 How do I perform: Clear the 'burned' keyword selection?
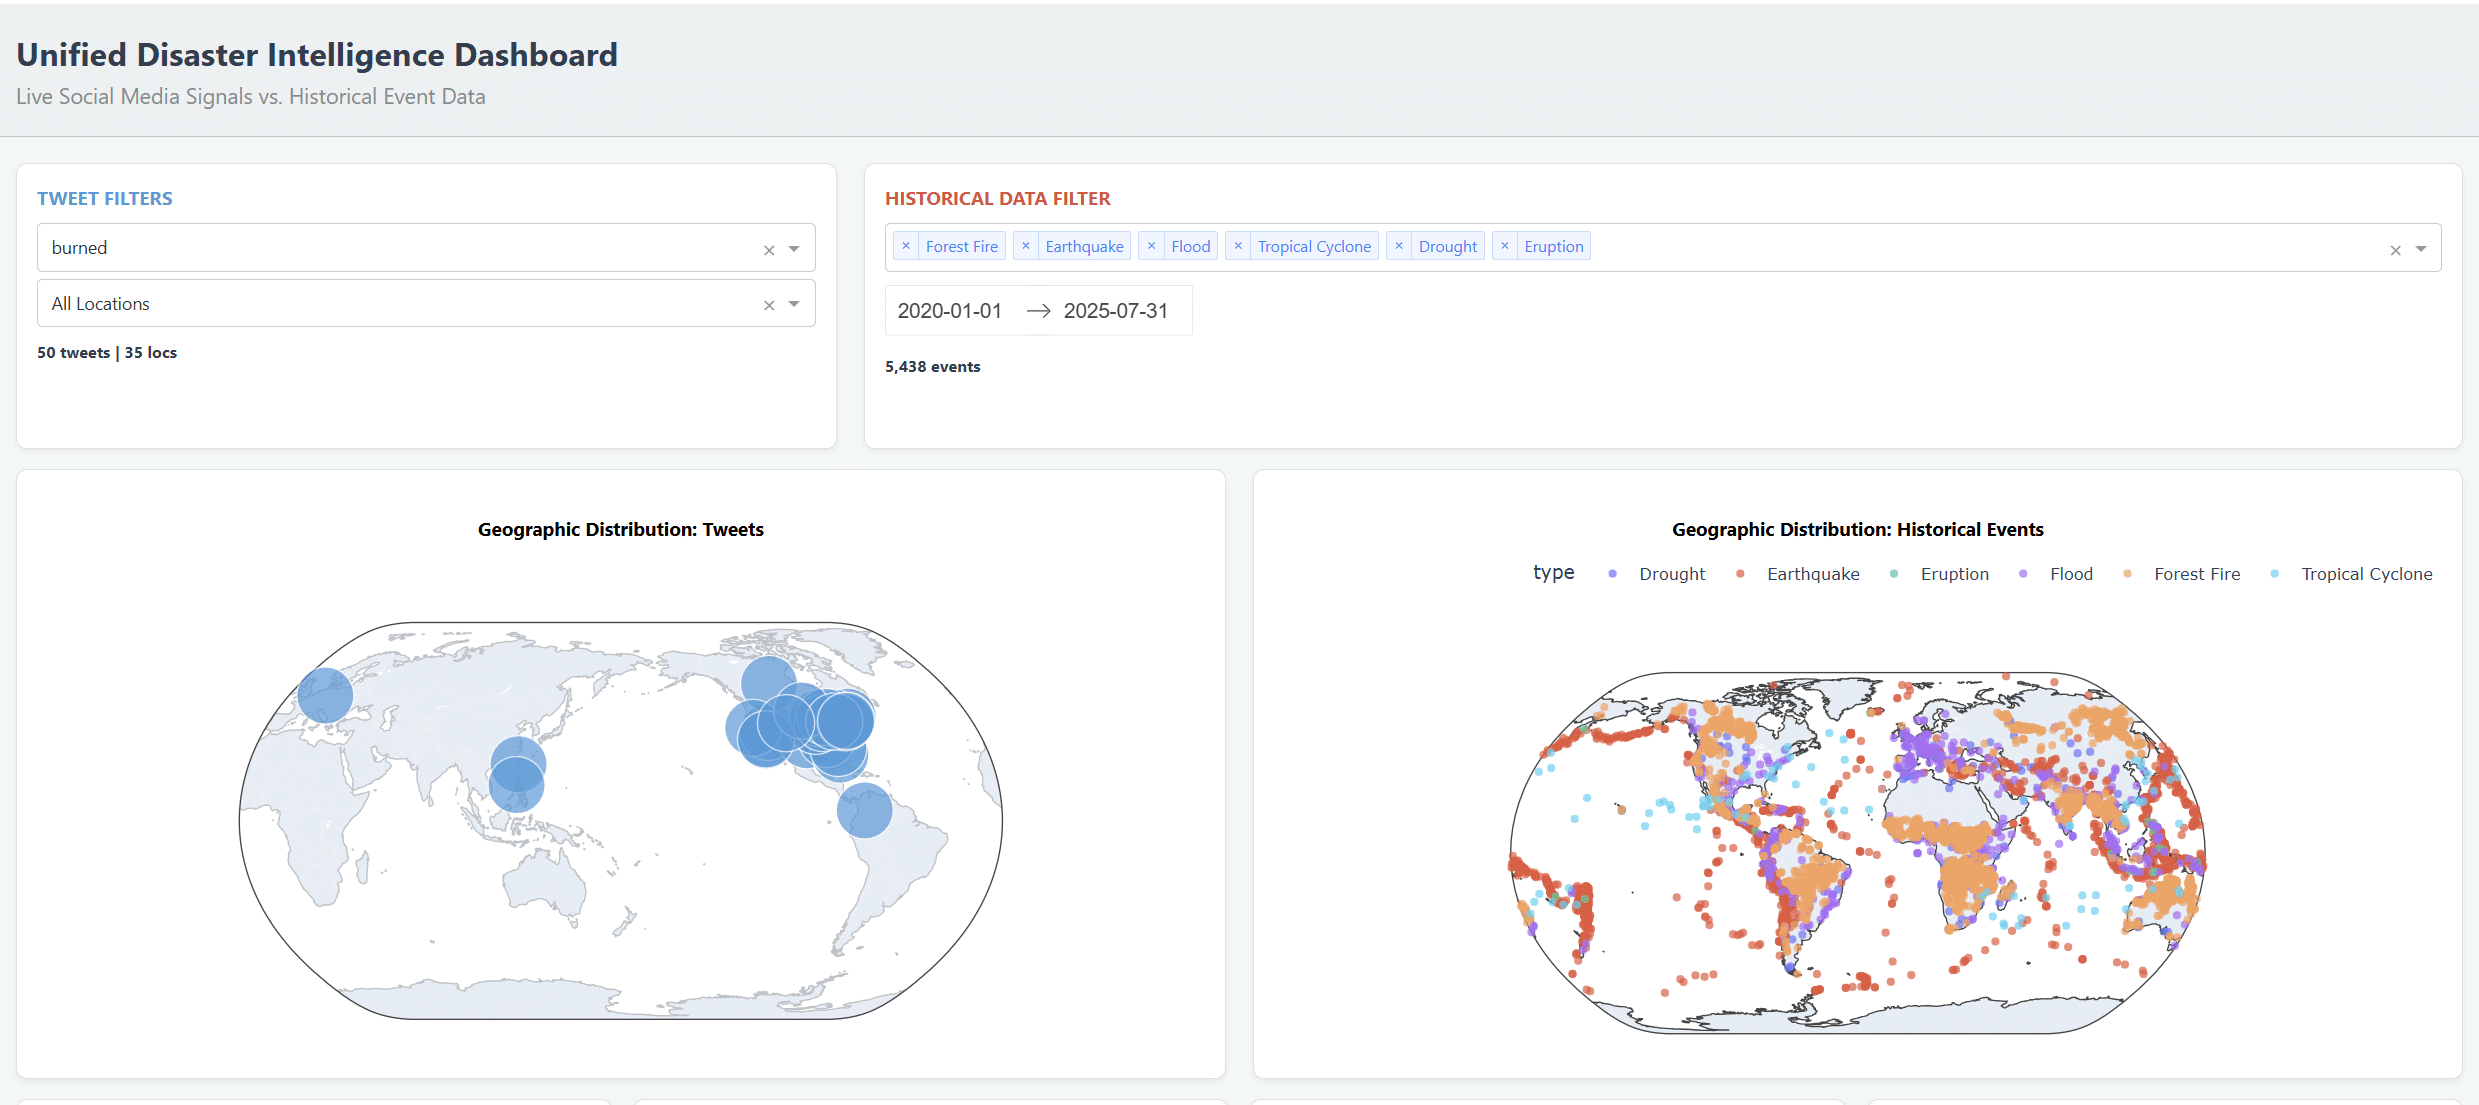(769, 250)
